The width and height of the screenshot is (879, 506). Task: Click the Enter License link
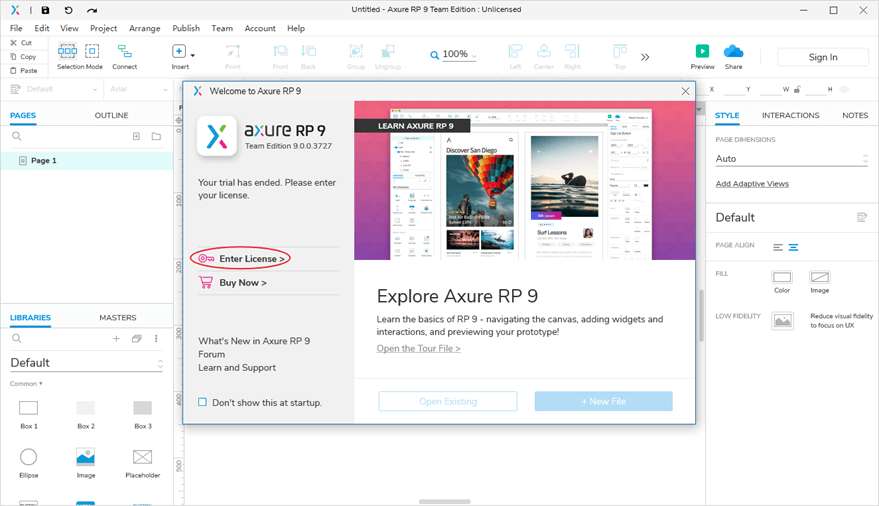[252, 259]
